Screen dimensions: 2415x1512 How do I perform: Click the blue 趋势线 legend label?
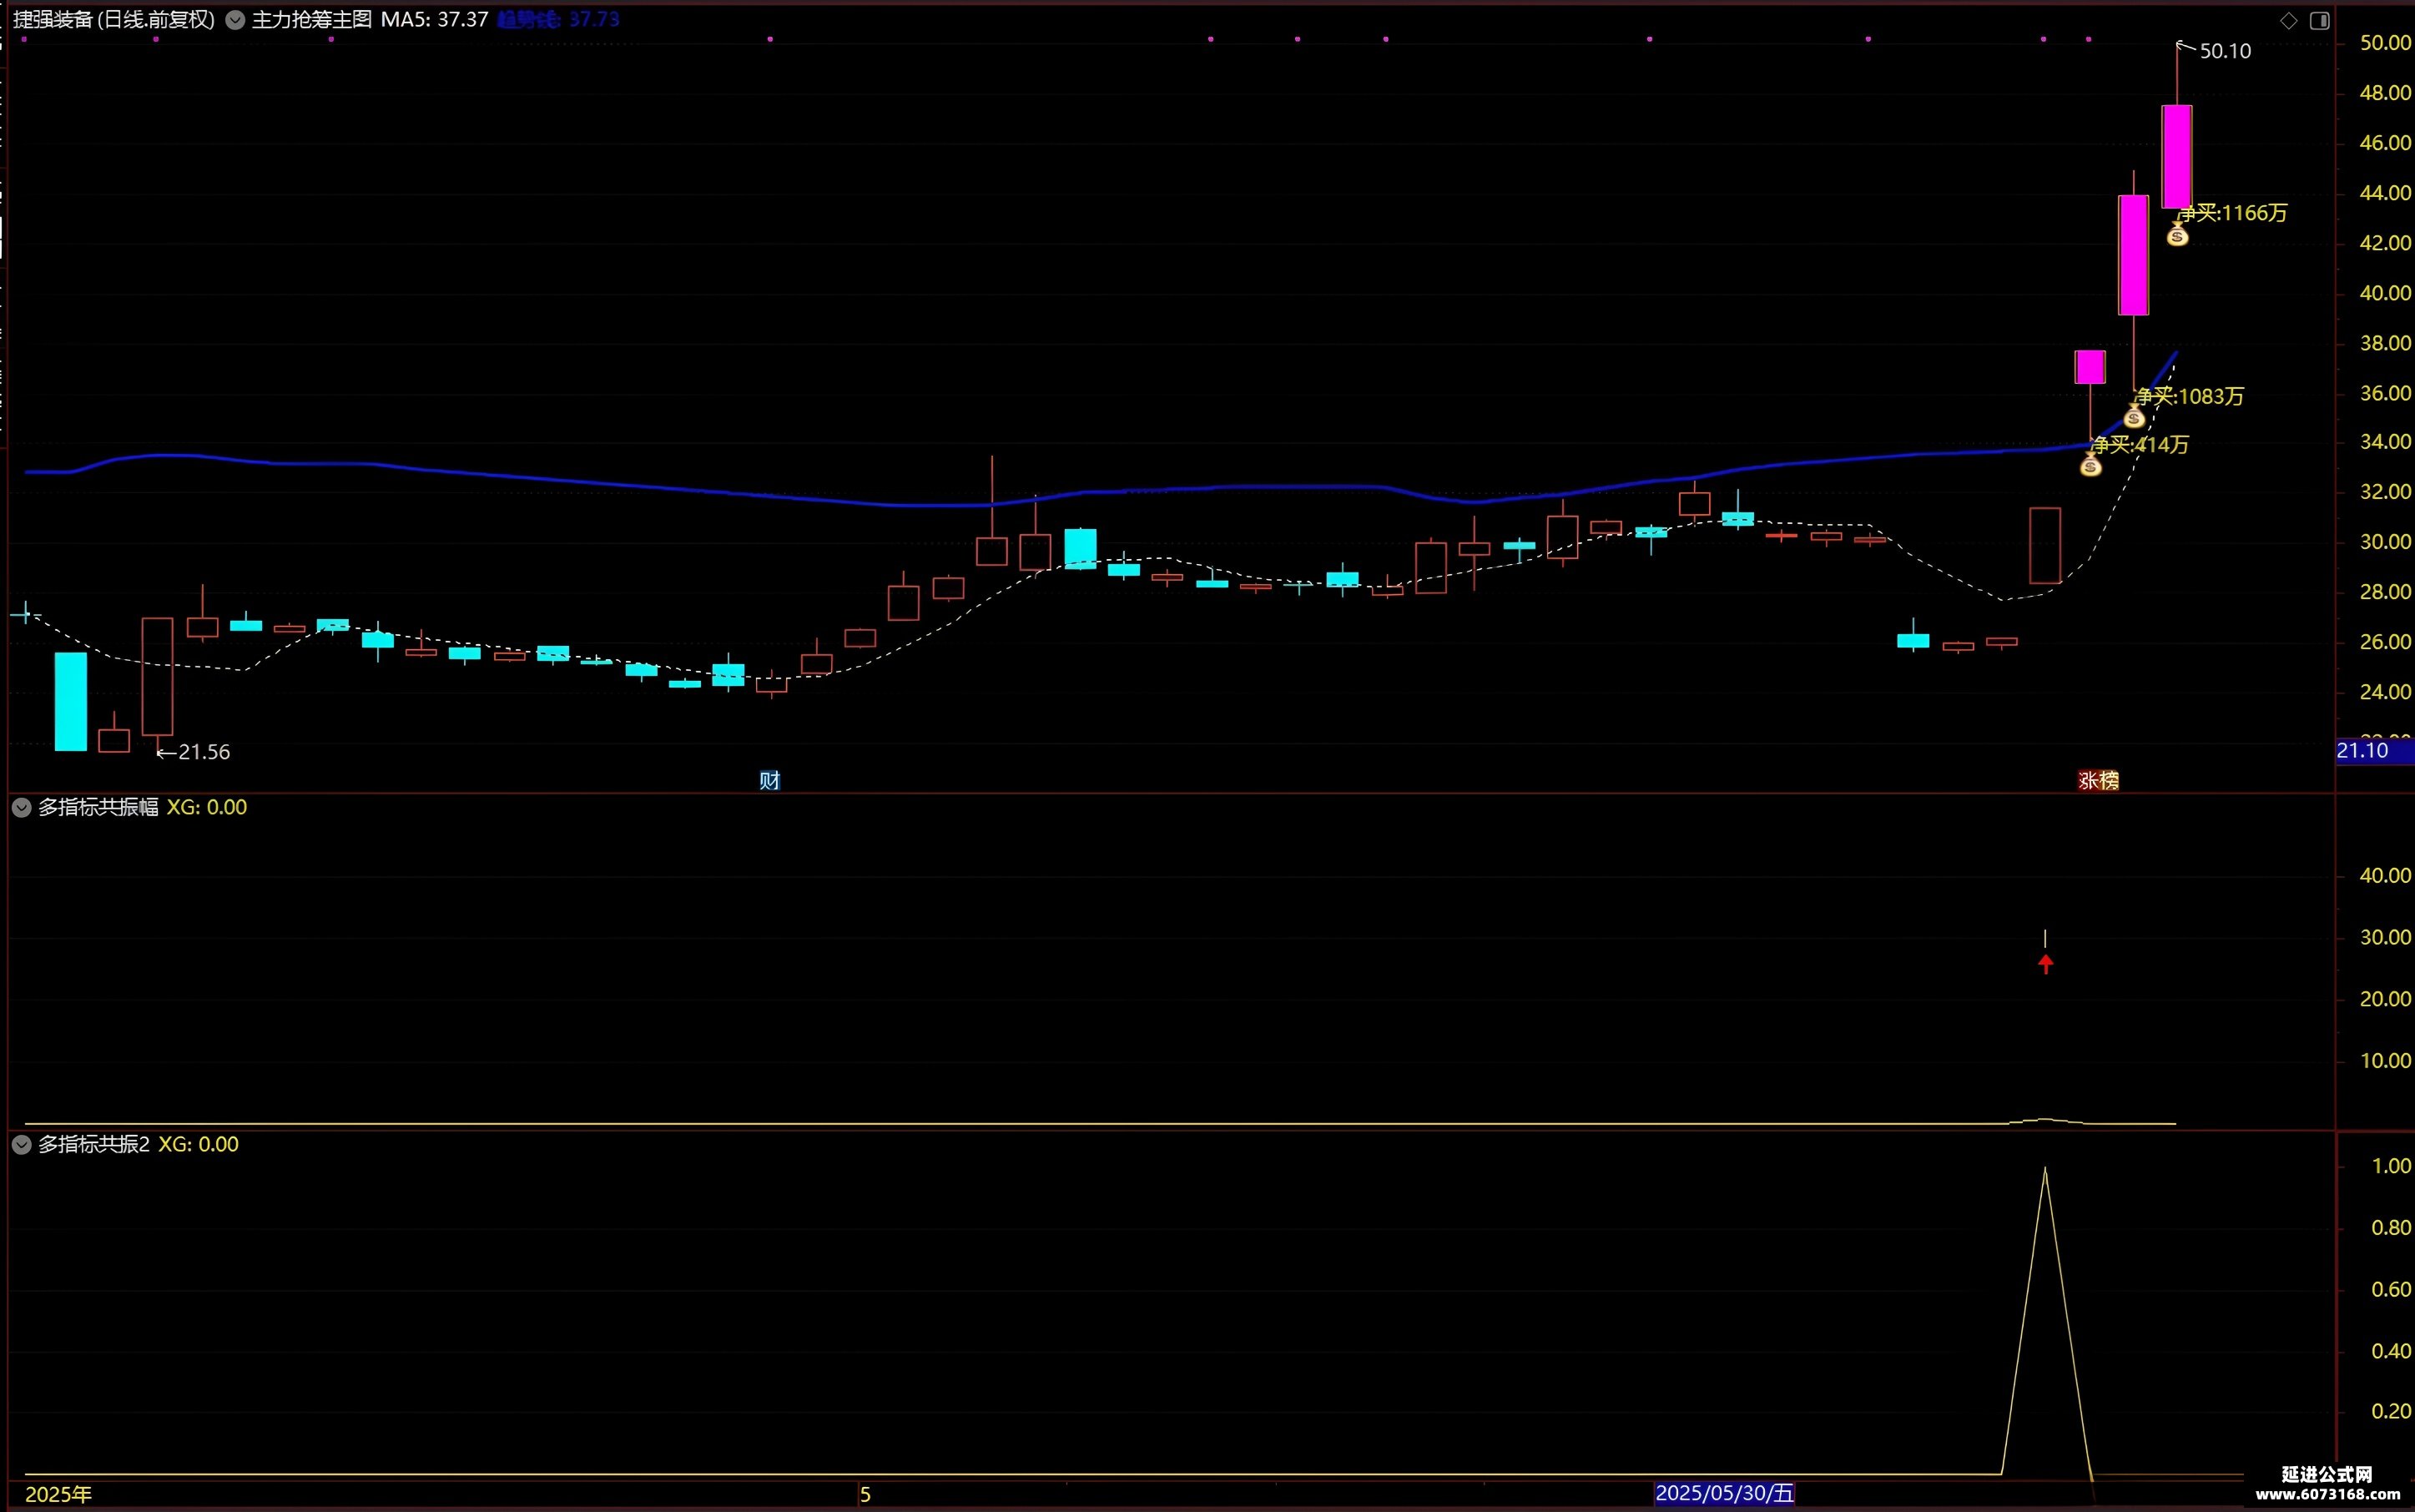[558, 19]
